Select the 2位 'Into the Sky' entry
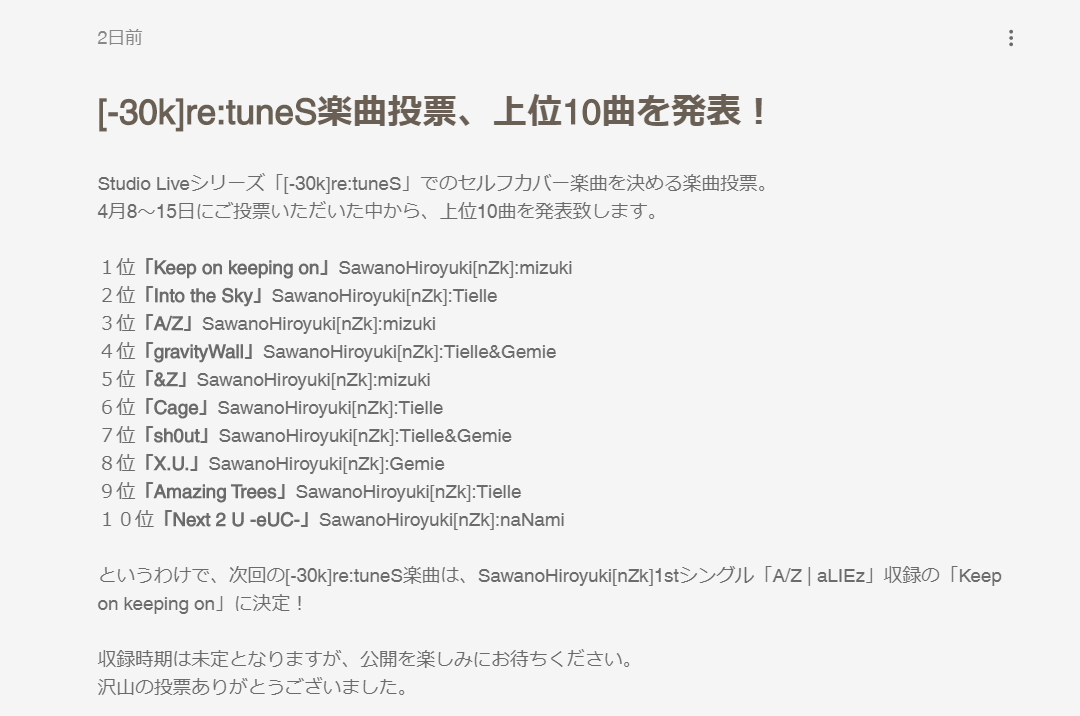This screenshot has width=1080, height=716. point(298,296)
